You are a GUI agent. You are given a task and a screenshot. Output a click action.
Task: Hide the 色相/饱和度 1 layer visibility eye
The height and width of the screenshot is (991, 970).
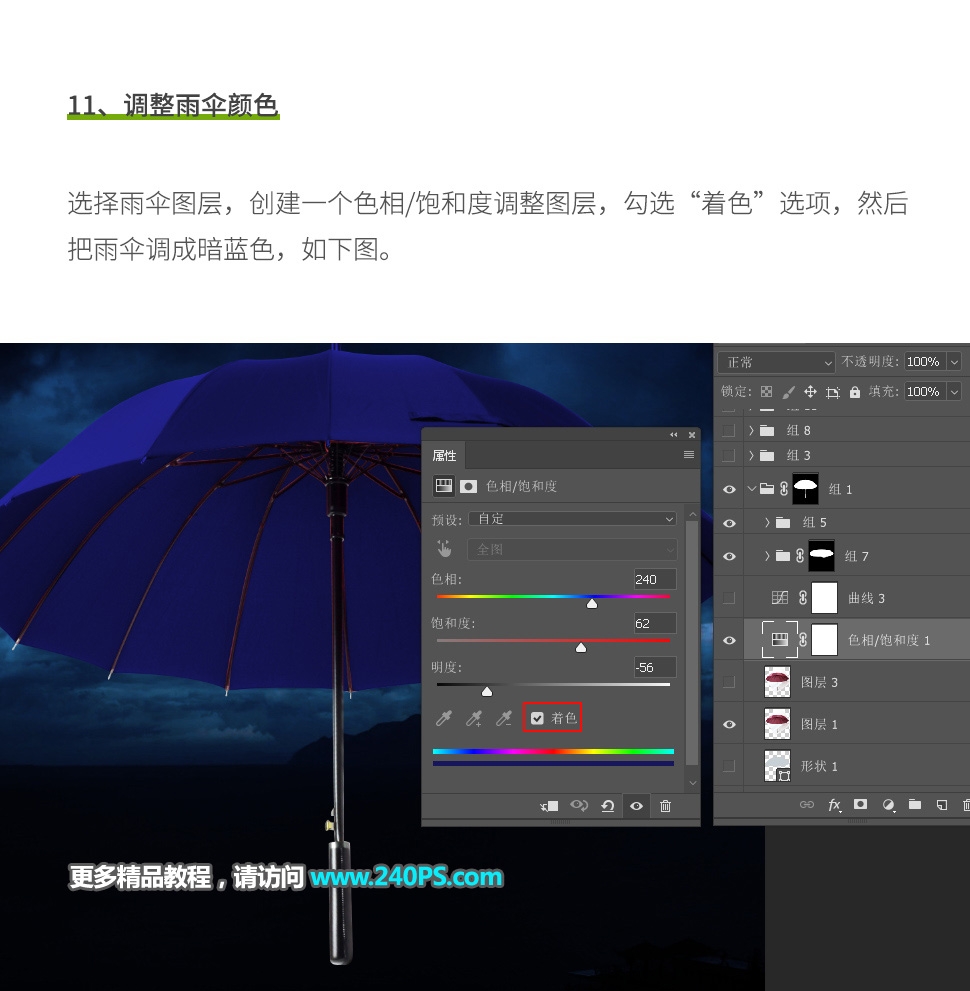click(729, 639)
